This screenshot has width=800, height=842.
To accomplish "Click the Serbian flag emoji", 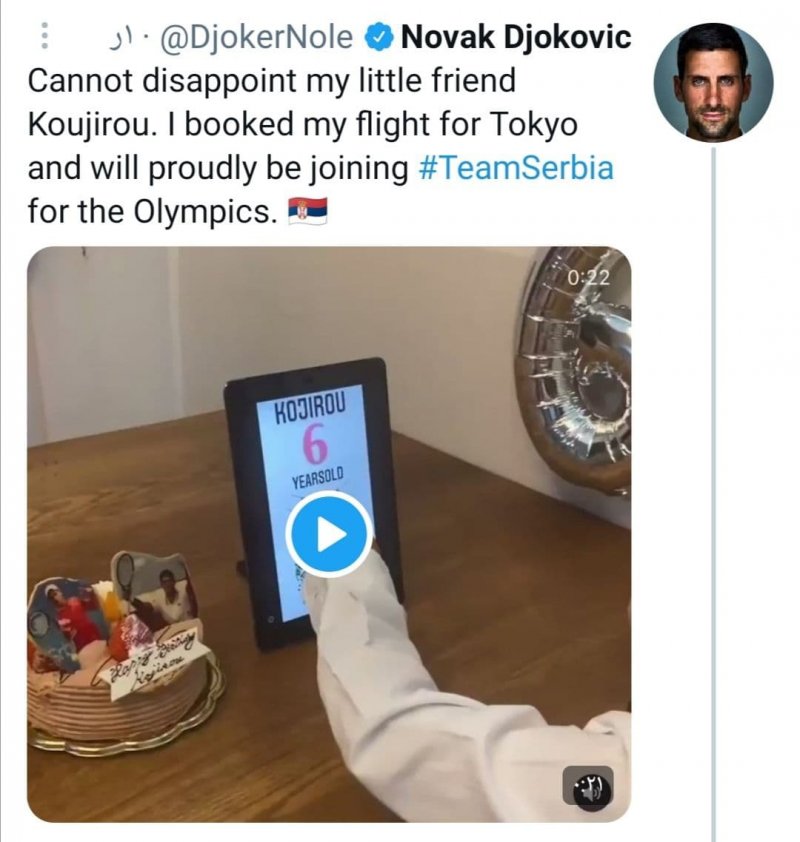I will coord(308,210).
